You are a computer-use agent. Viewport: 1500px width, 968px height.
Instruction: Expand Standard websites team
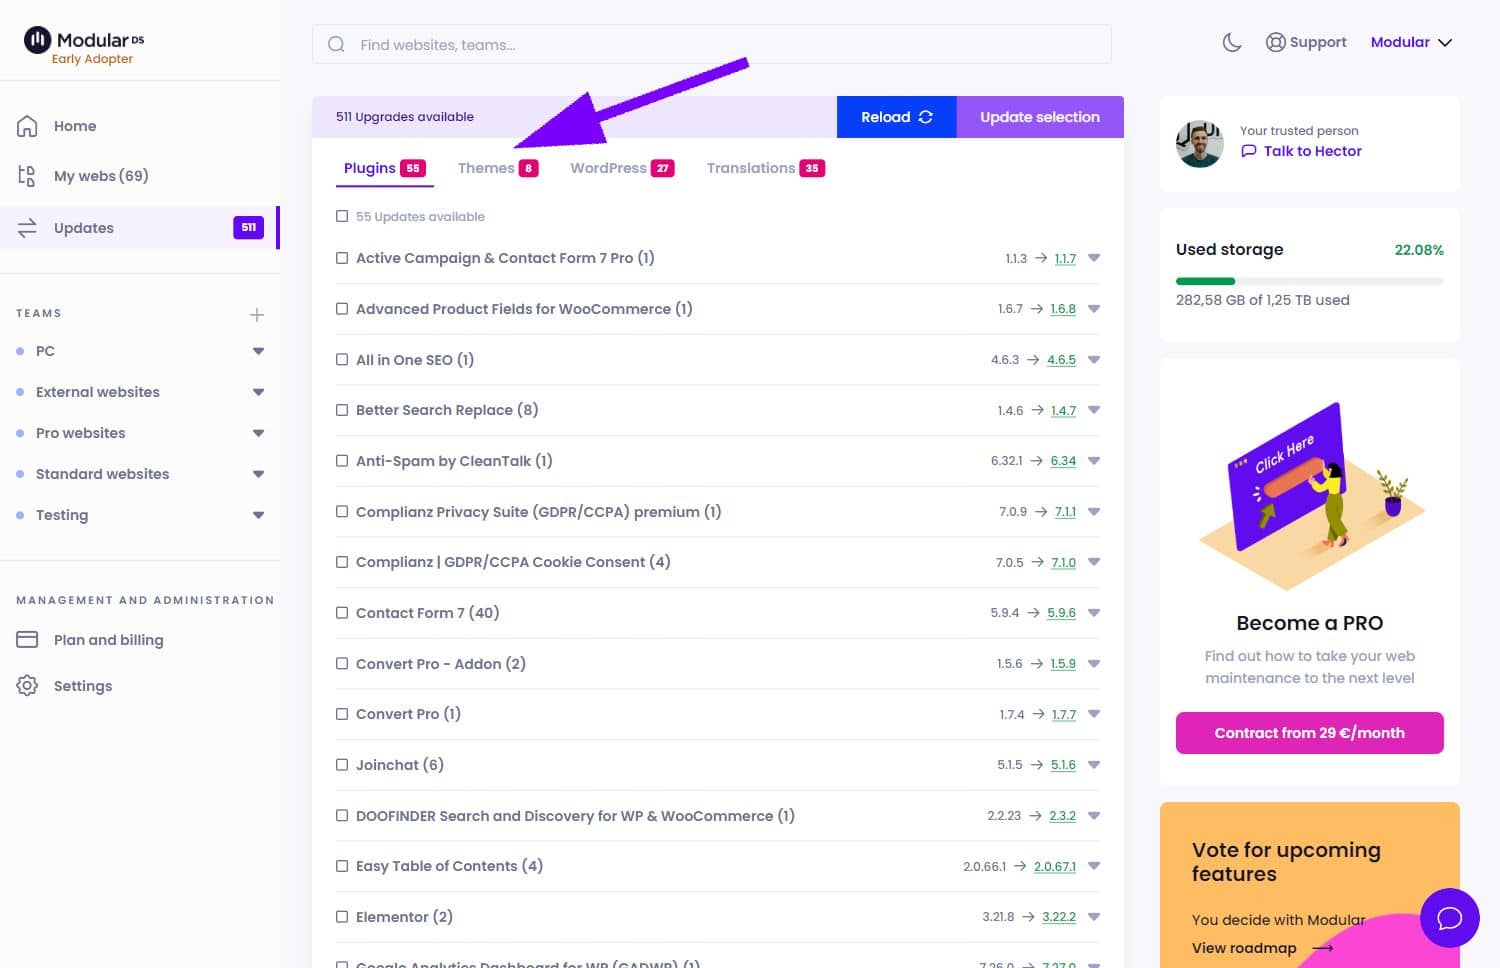(258, 474)
